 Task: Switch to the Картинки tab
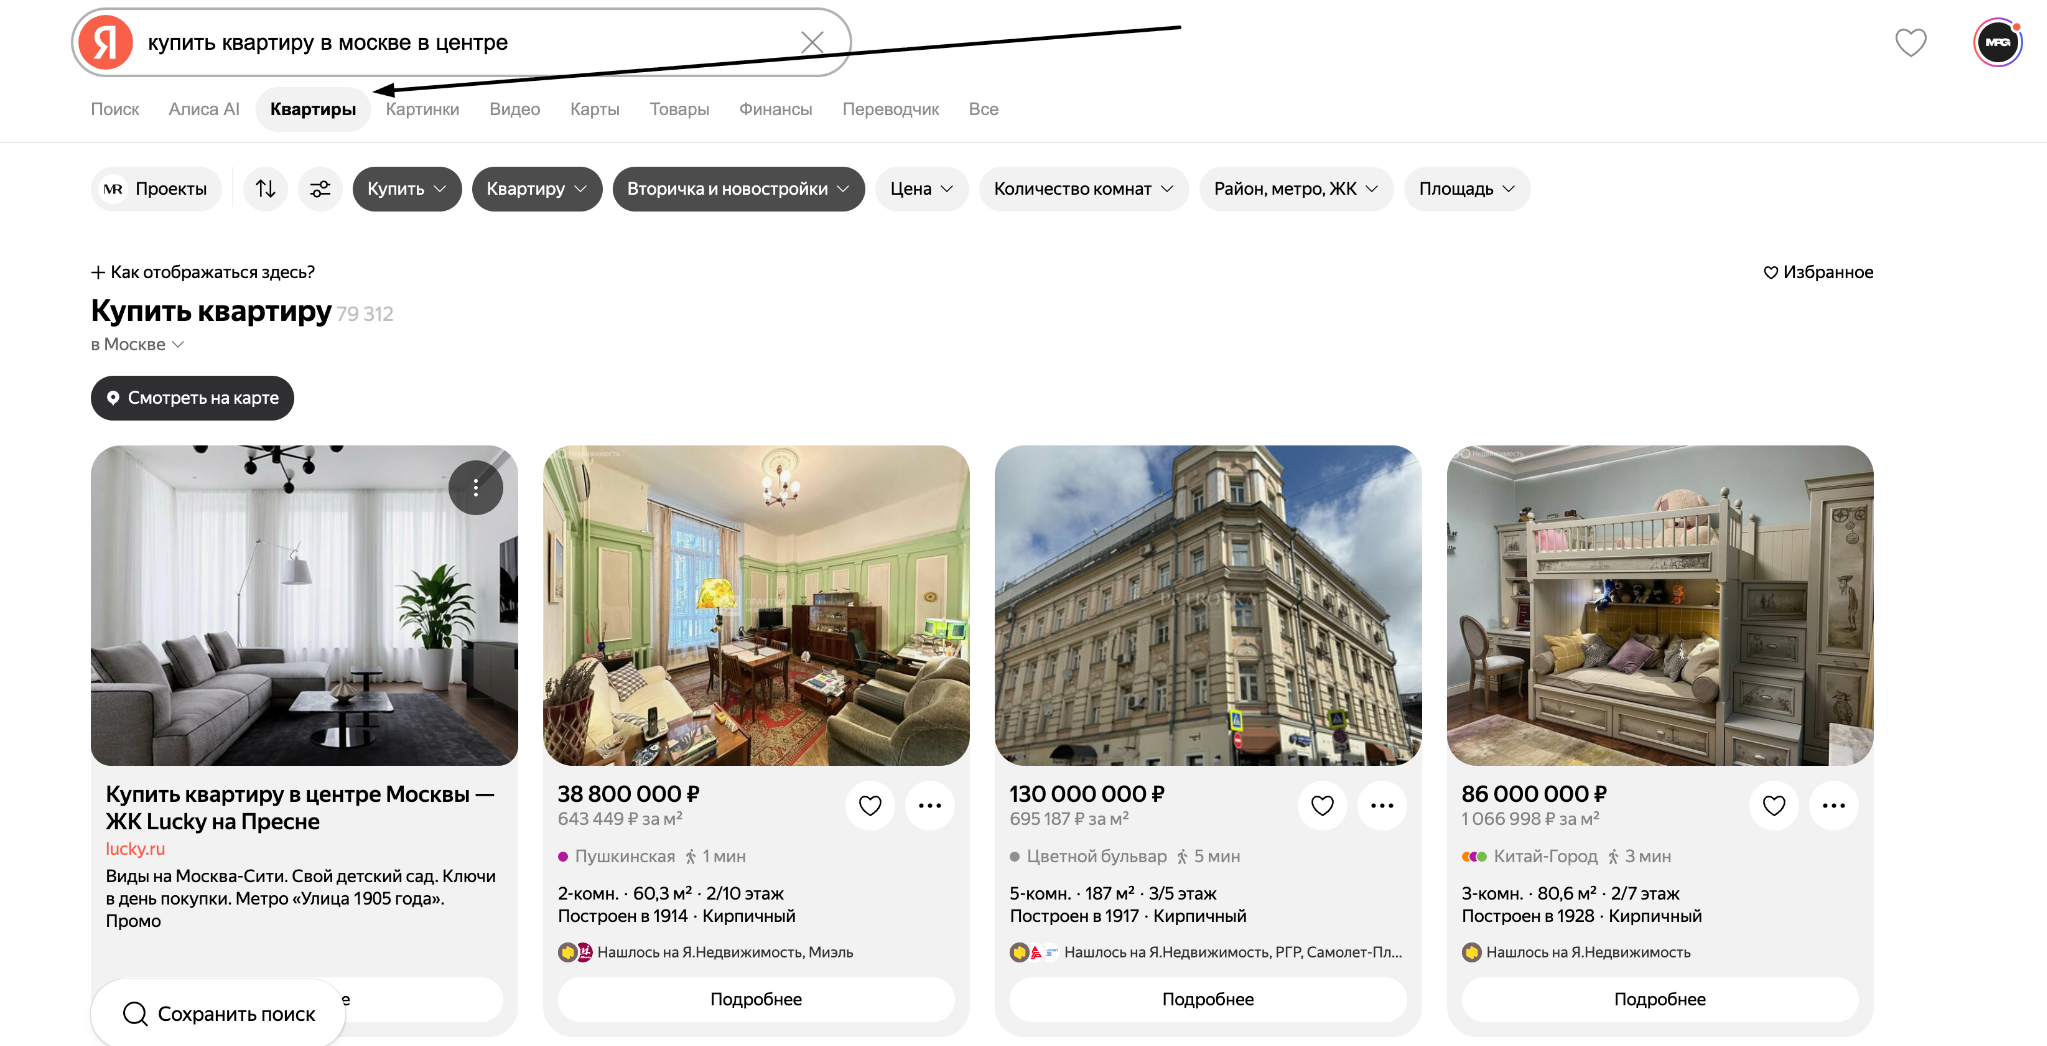click(x=423, y=109)
